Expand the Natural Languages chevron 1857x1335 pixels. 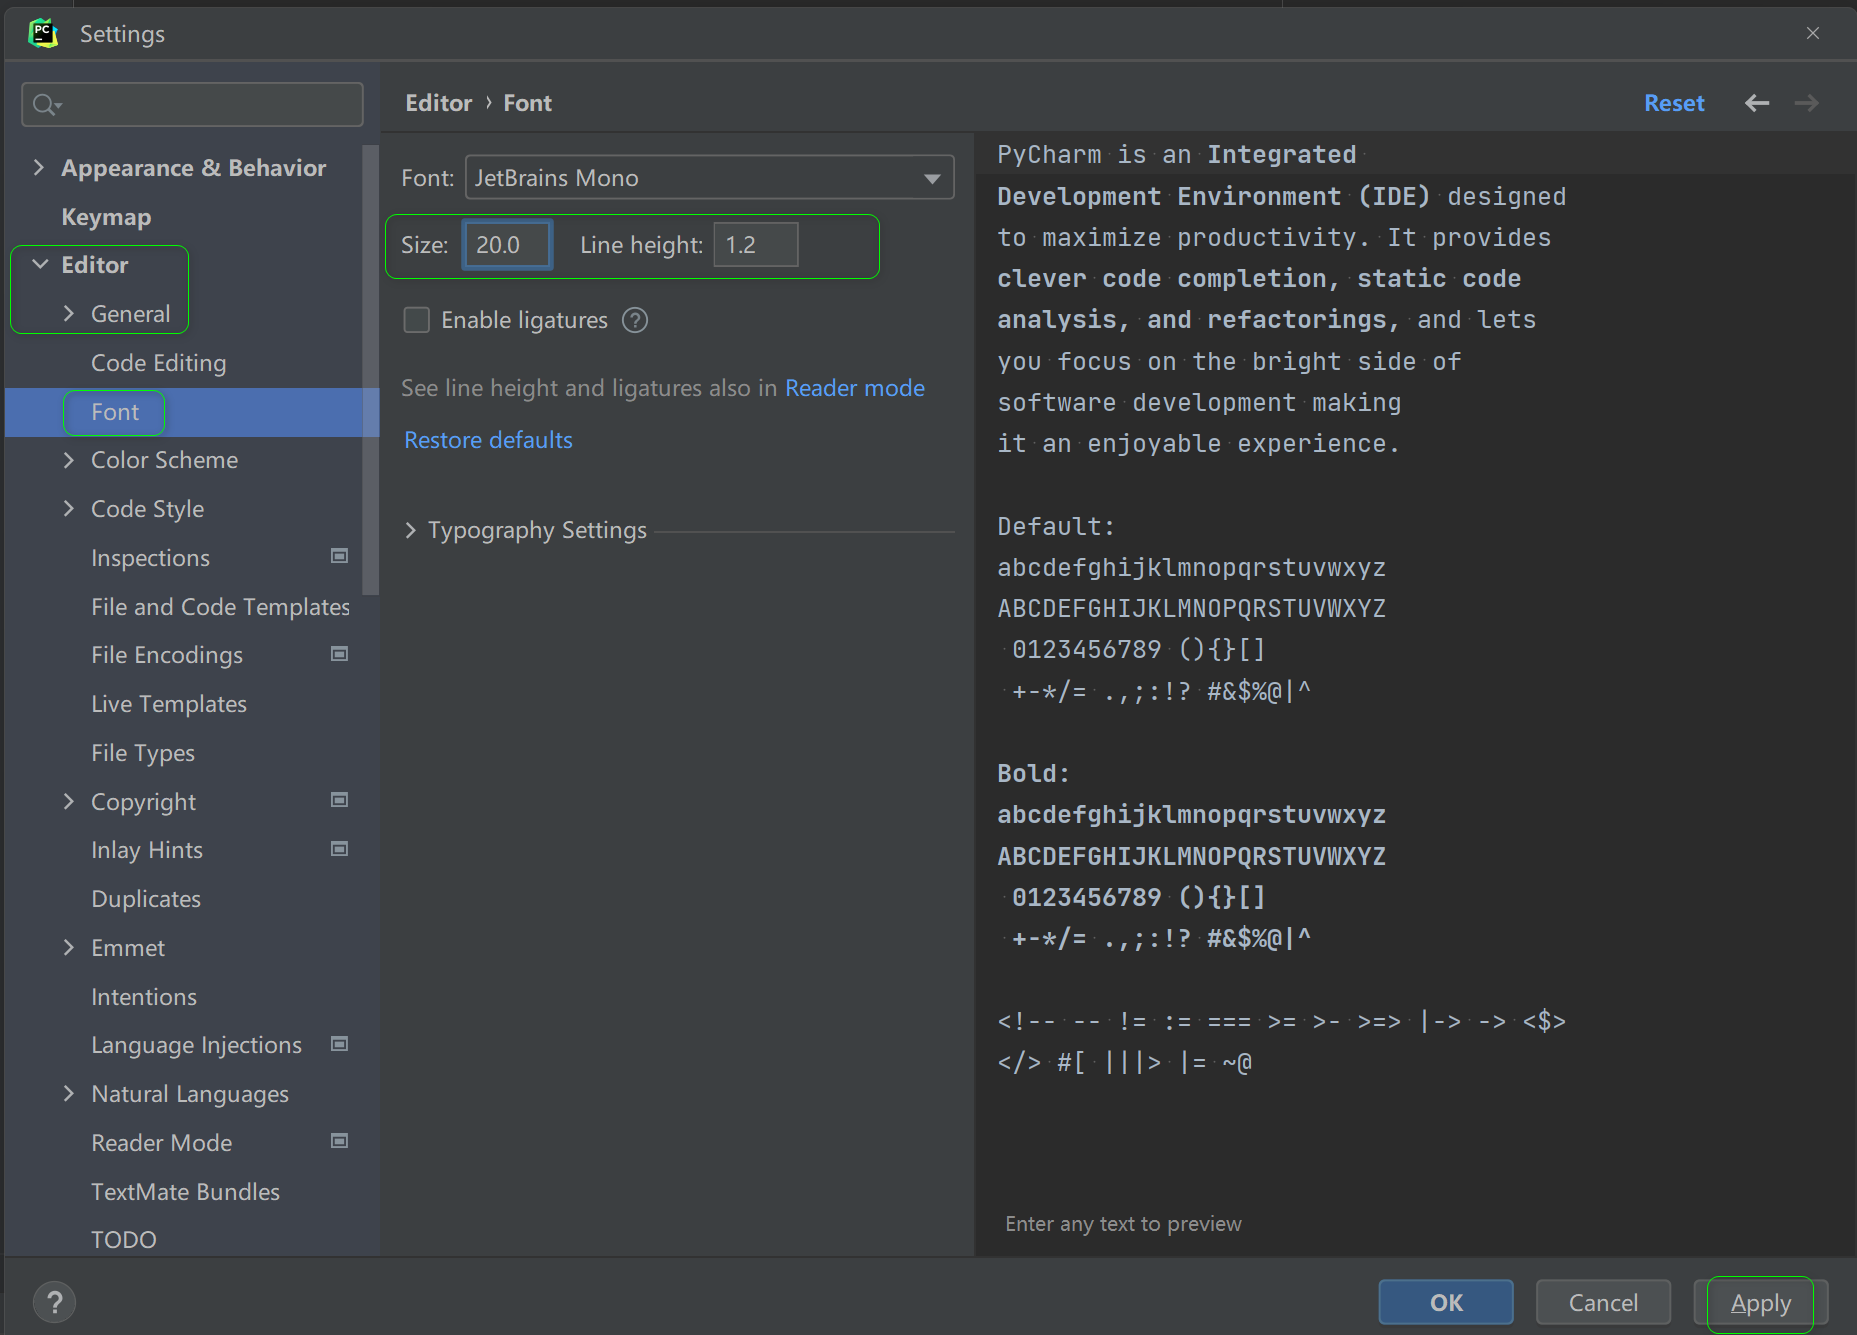click(68, 1094)
